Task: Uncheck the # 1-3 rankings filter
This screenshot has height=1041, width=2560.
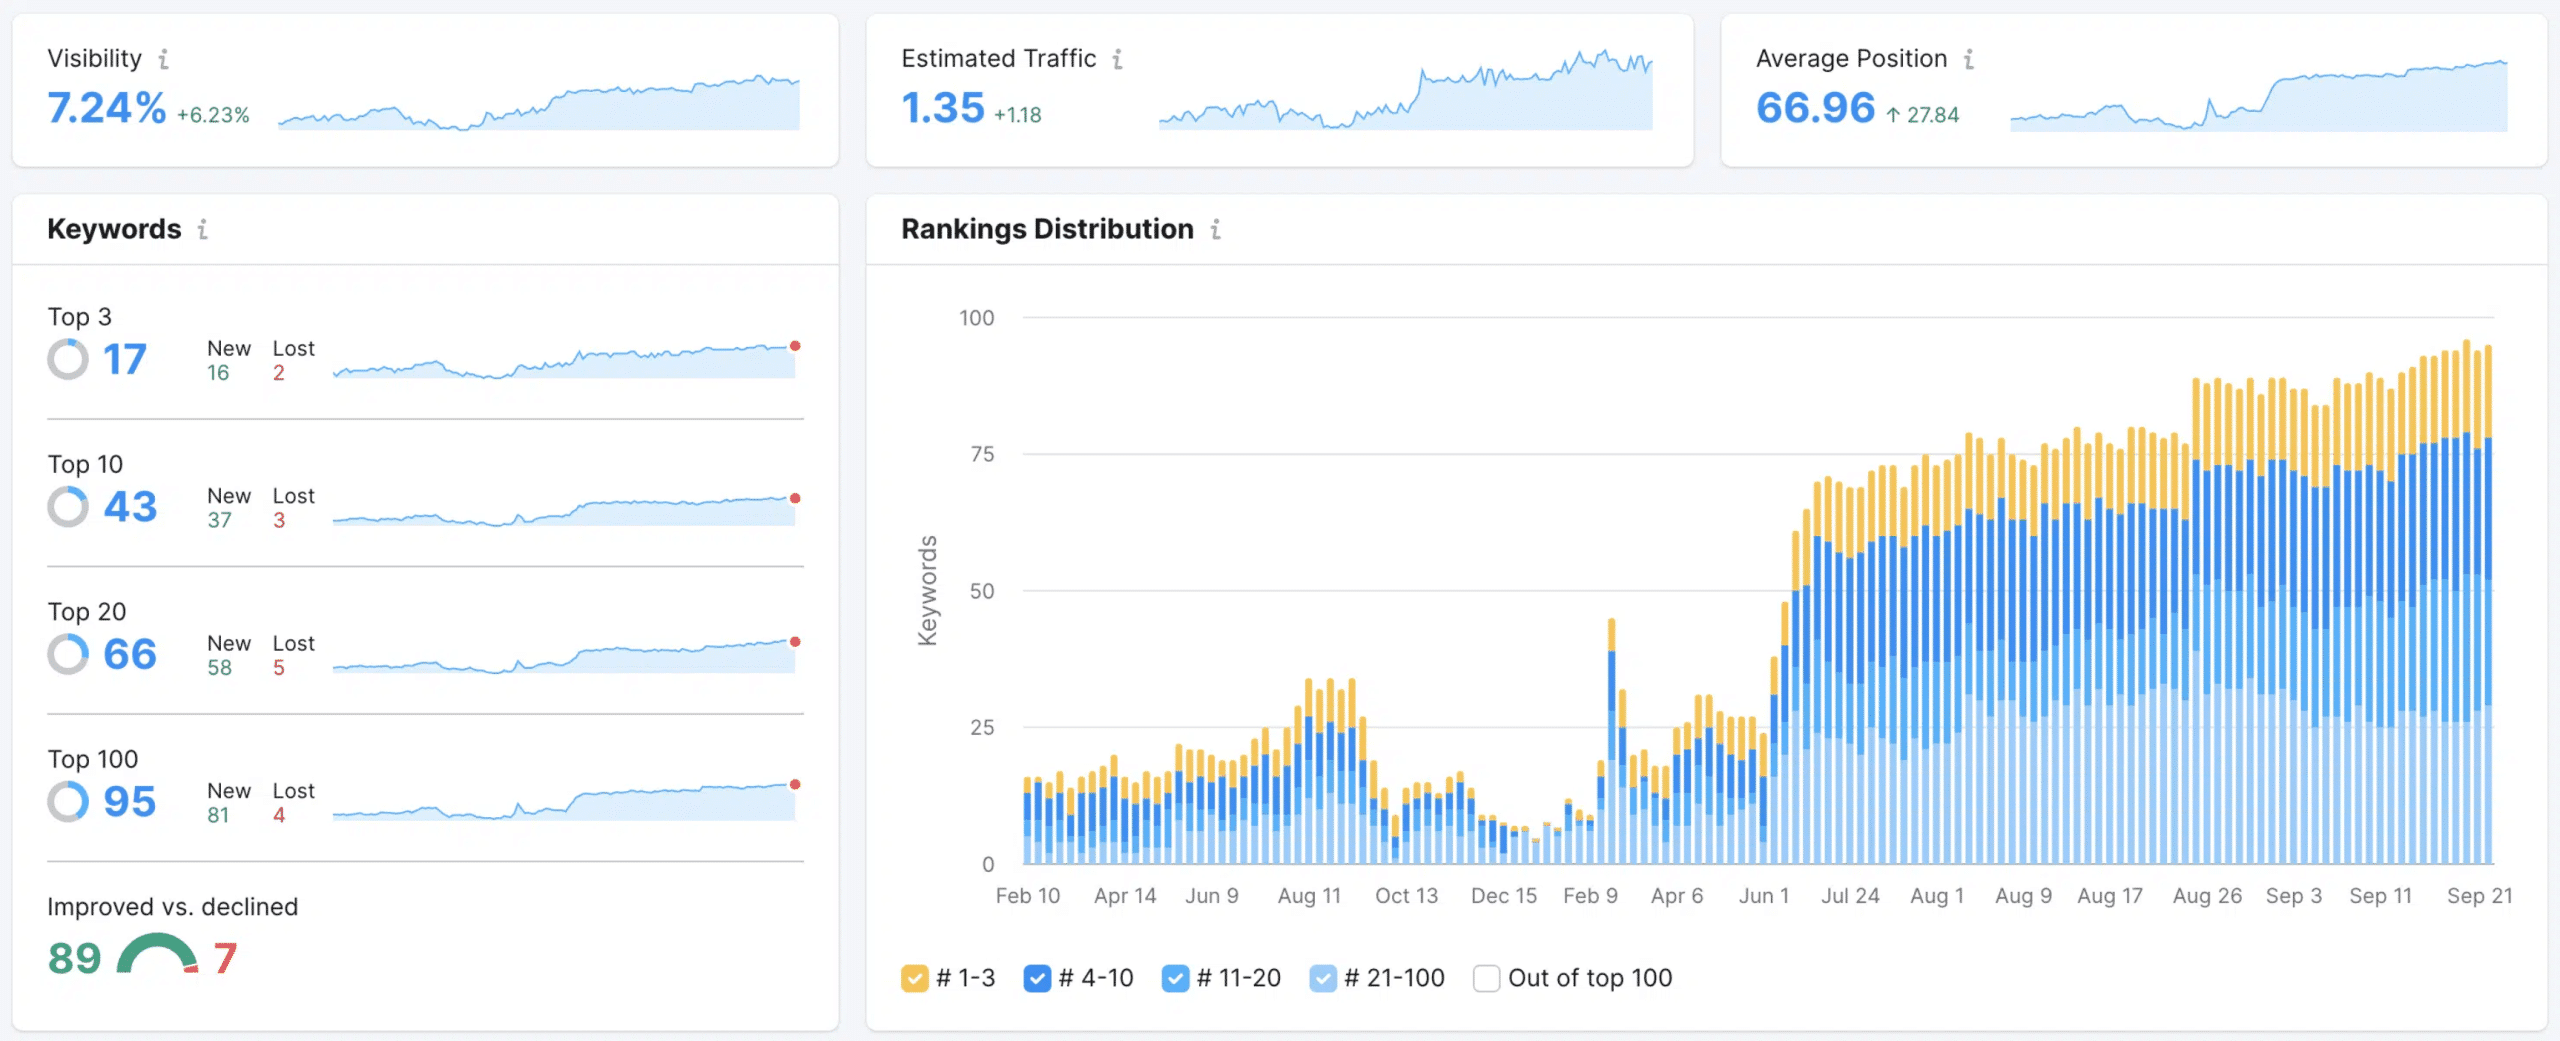Action: [915, 978]
